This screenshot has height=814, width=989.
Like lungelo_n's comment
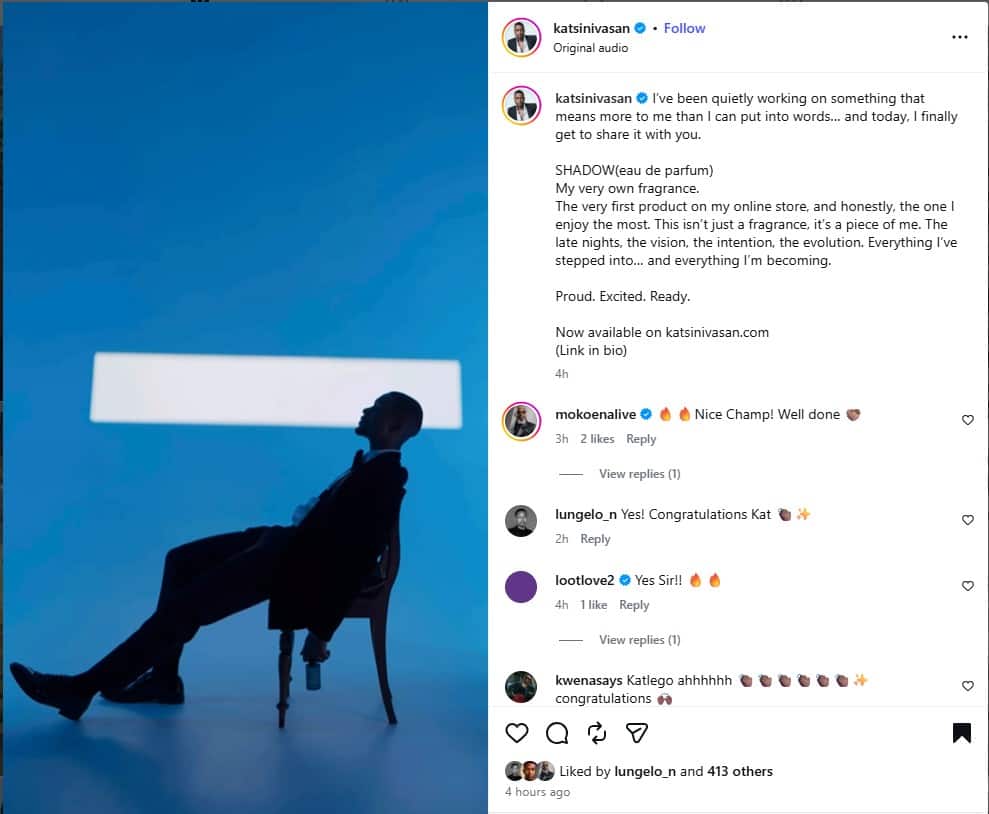pyautogui.click(x=967, y=520)
